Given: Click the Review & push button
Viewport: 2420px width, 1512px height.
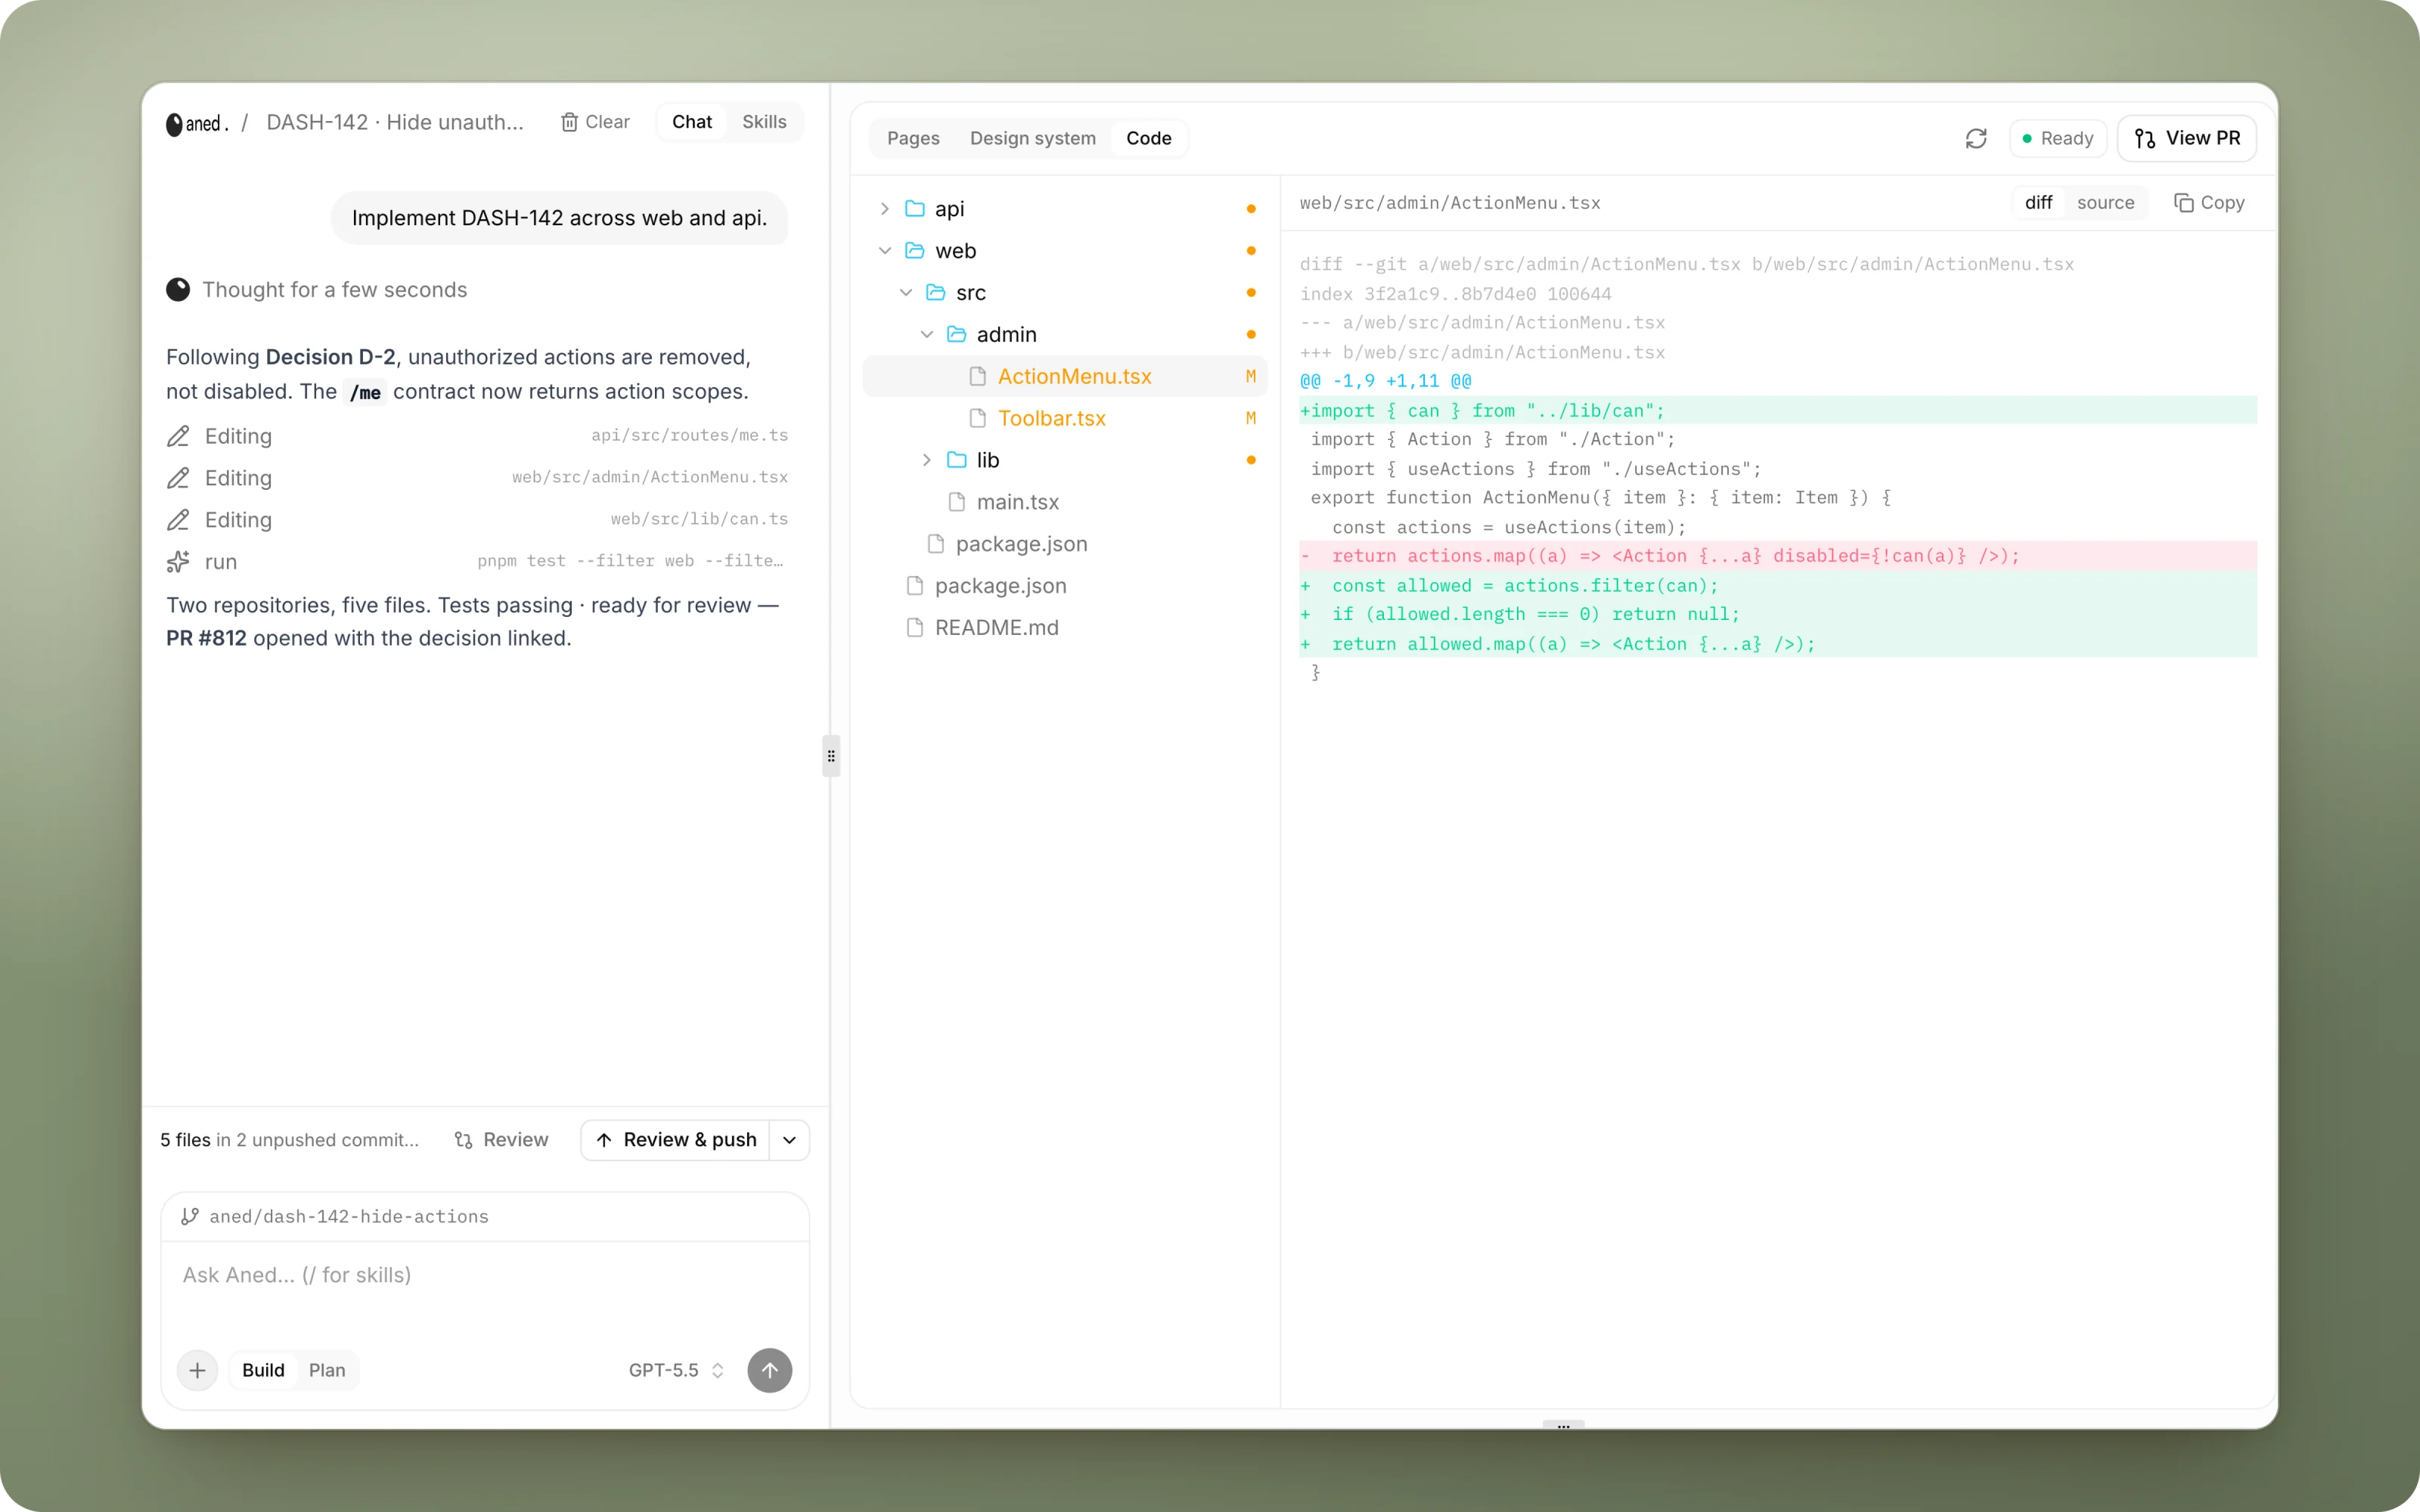Looking at the screenshot, I should pos(676,1140).
